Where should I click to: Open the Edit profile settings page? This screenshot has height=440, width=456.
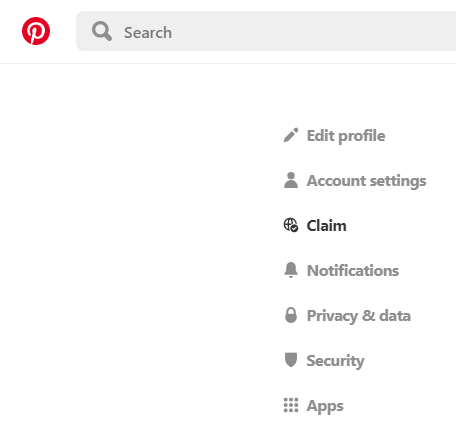click(x=346, y=136)
